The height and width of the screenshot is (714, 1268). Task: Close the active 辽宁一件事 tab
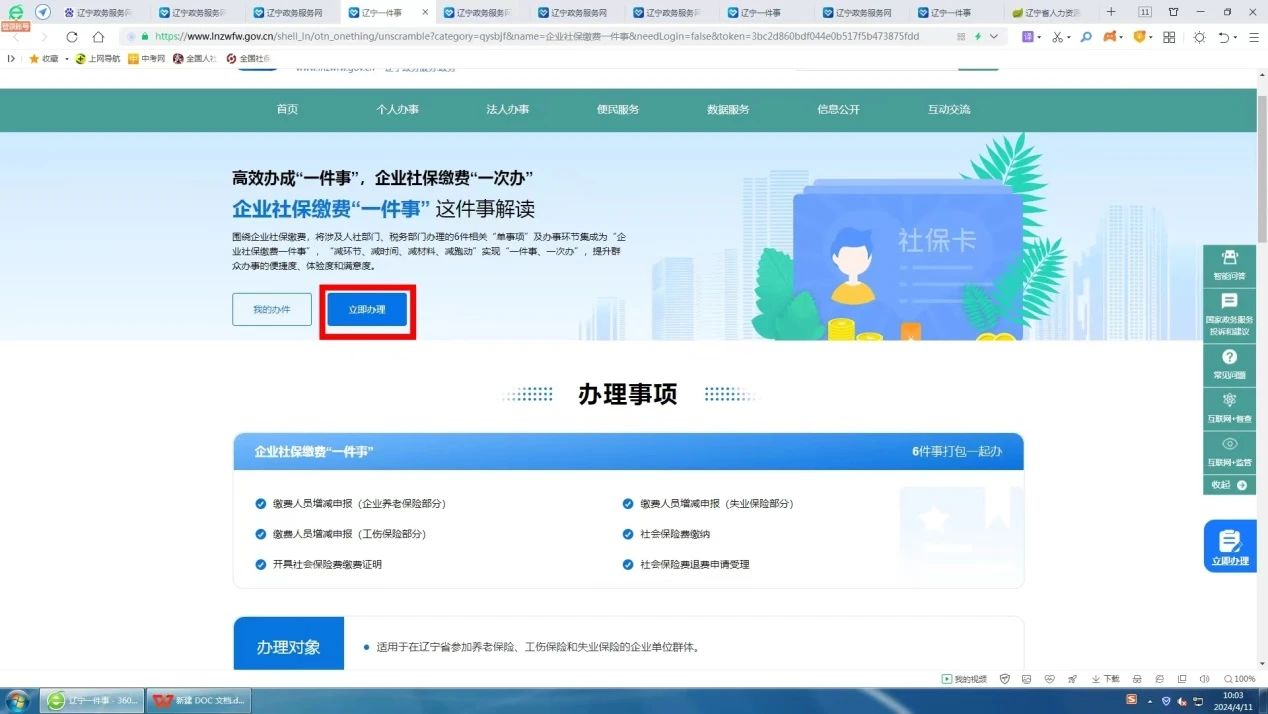(x=426, y=13)
